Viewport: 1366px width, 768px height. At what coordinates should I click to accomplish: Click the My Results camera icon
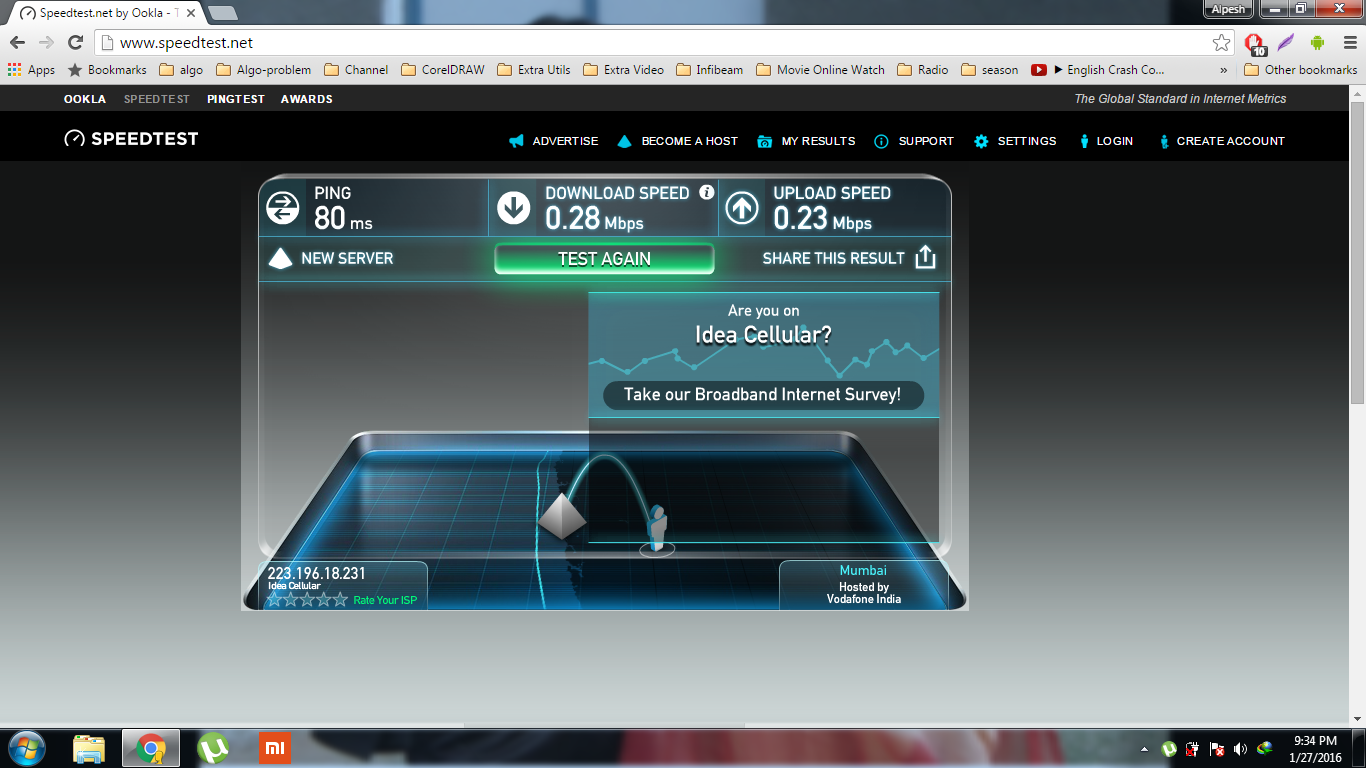(x=765, y=141)
